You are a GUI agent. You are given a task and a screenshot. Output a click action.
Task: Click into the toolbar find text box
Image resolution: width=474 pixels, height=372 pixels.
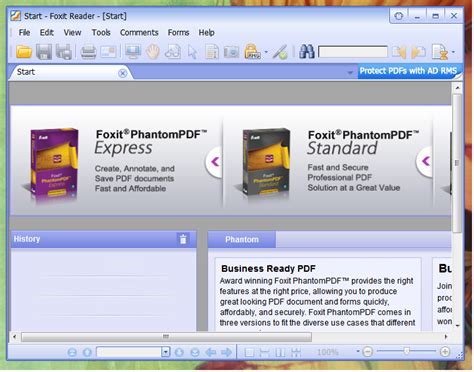pos(353,52)
